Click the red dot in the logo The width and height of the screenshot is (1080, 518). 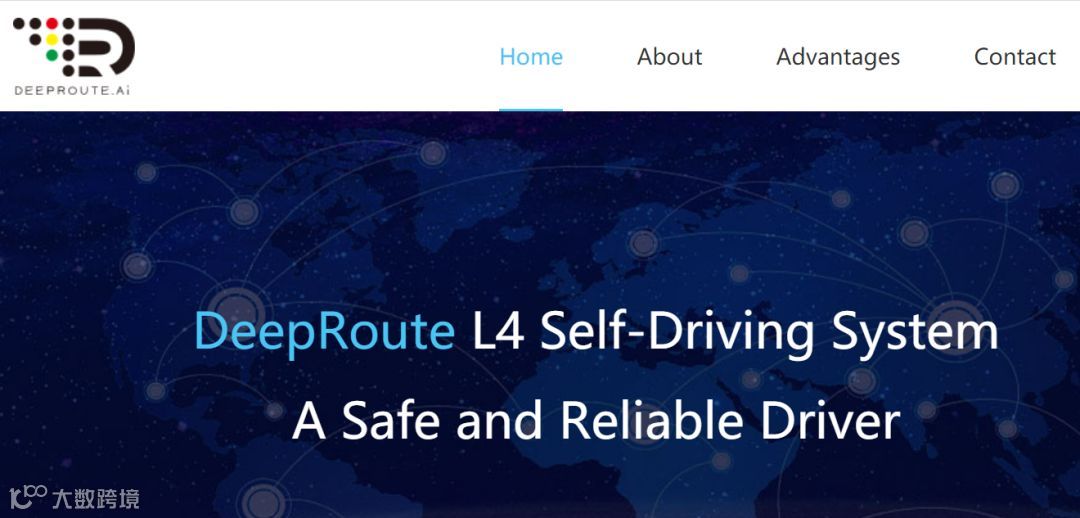tap(52, 23)
